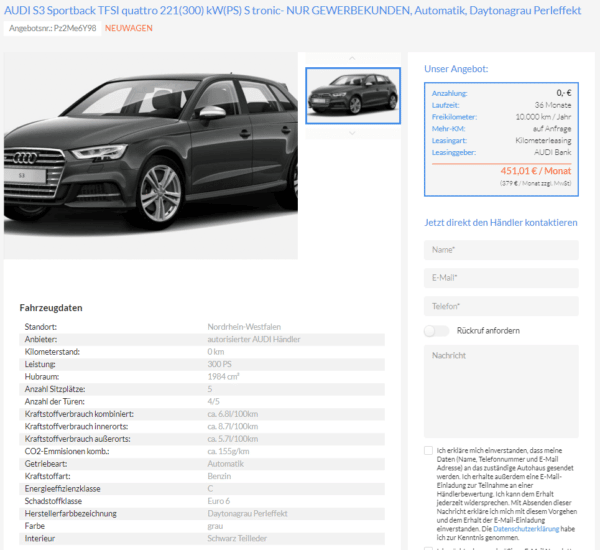Click the Unser Angebot heading
600x550 pixels.
coord(456,69)
